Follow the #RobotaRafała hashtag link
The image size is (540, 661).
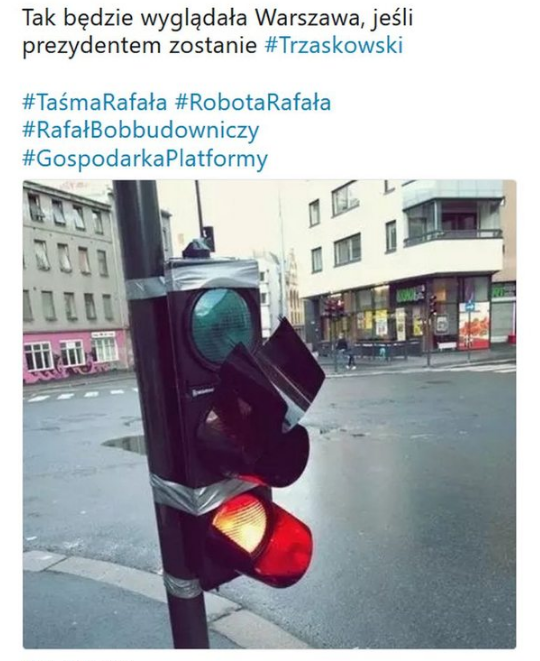253,102
